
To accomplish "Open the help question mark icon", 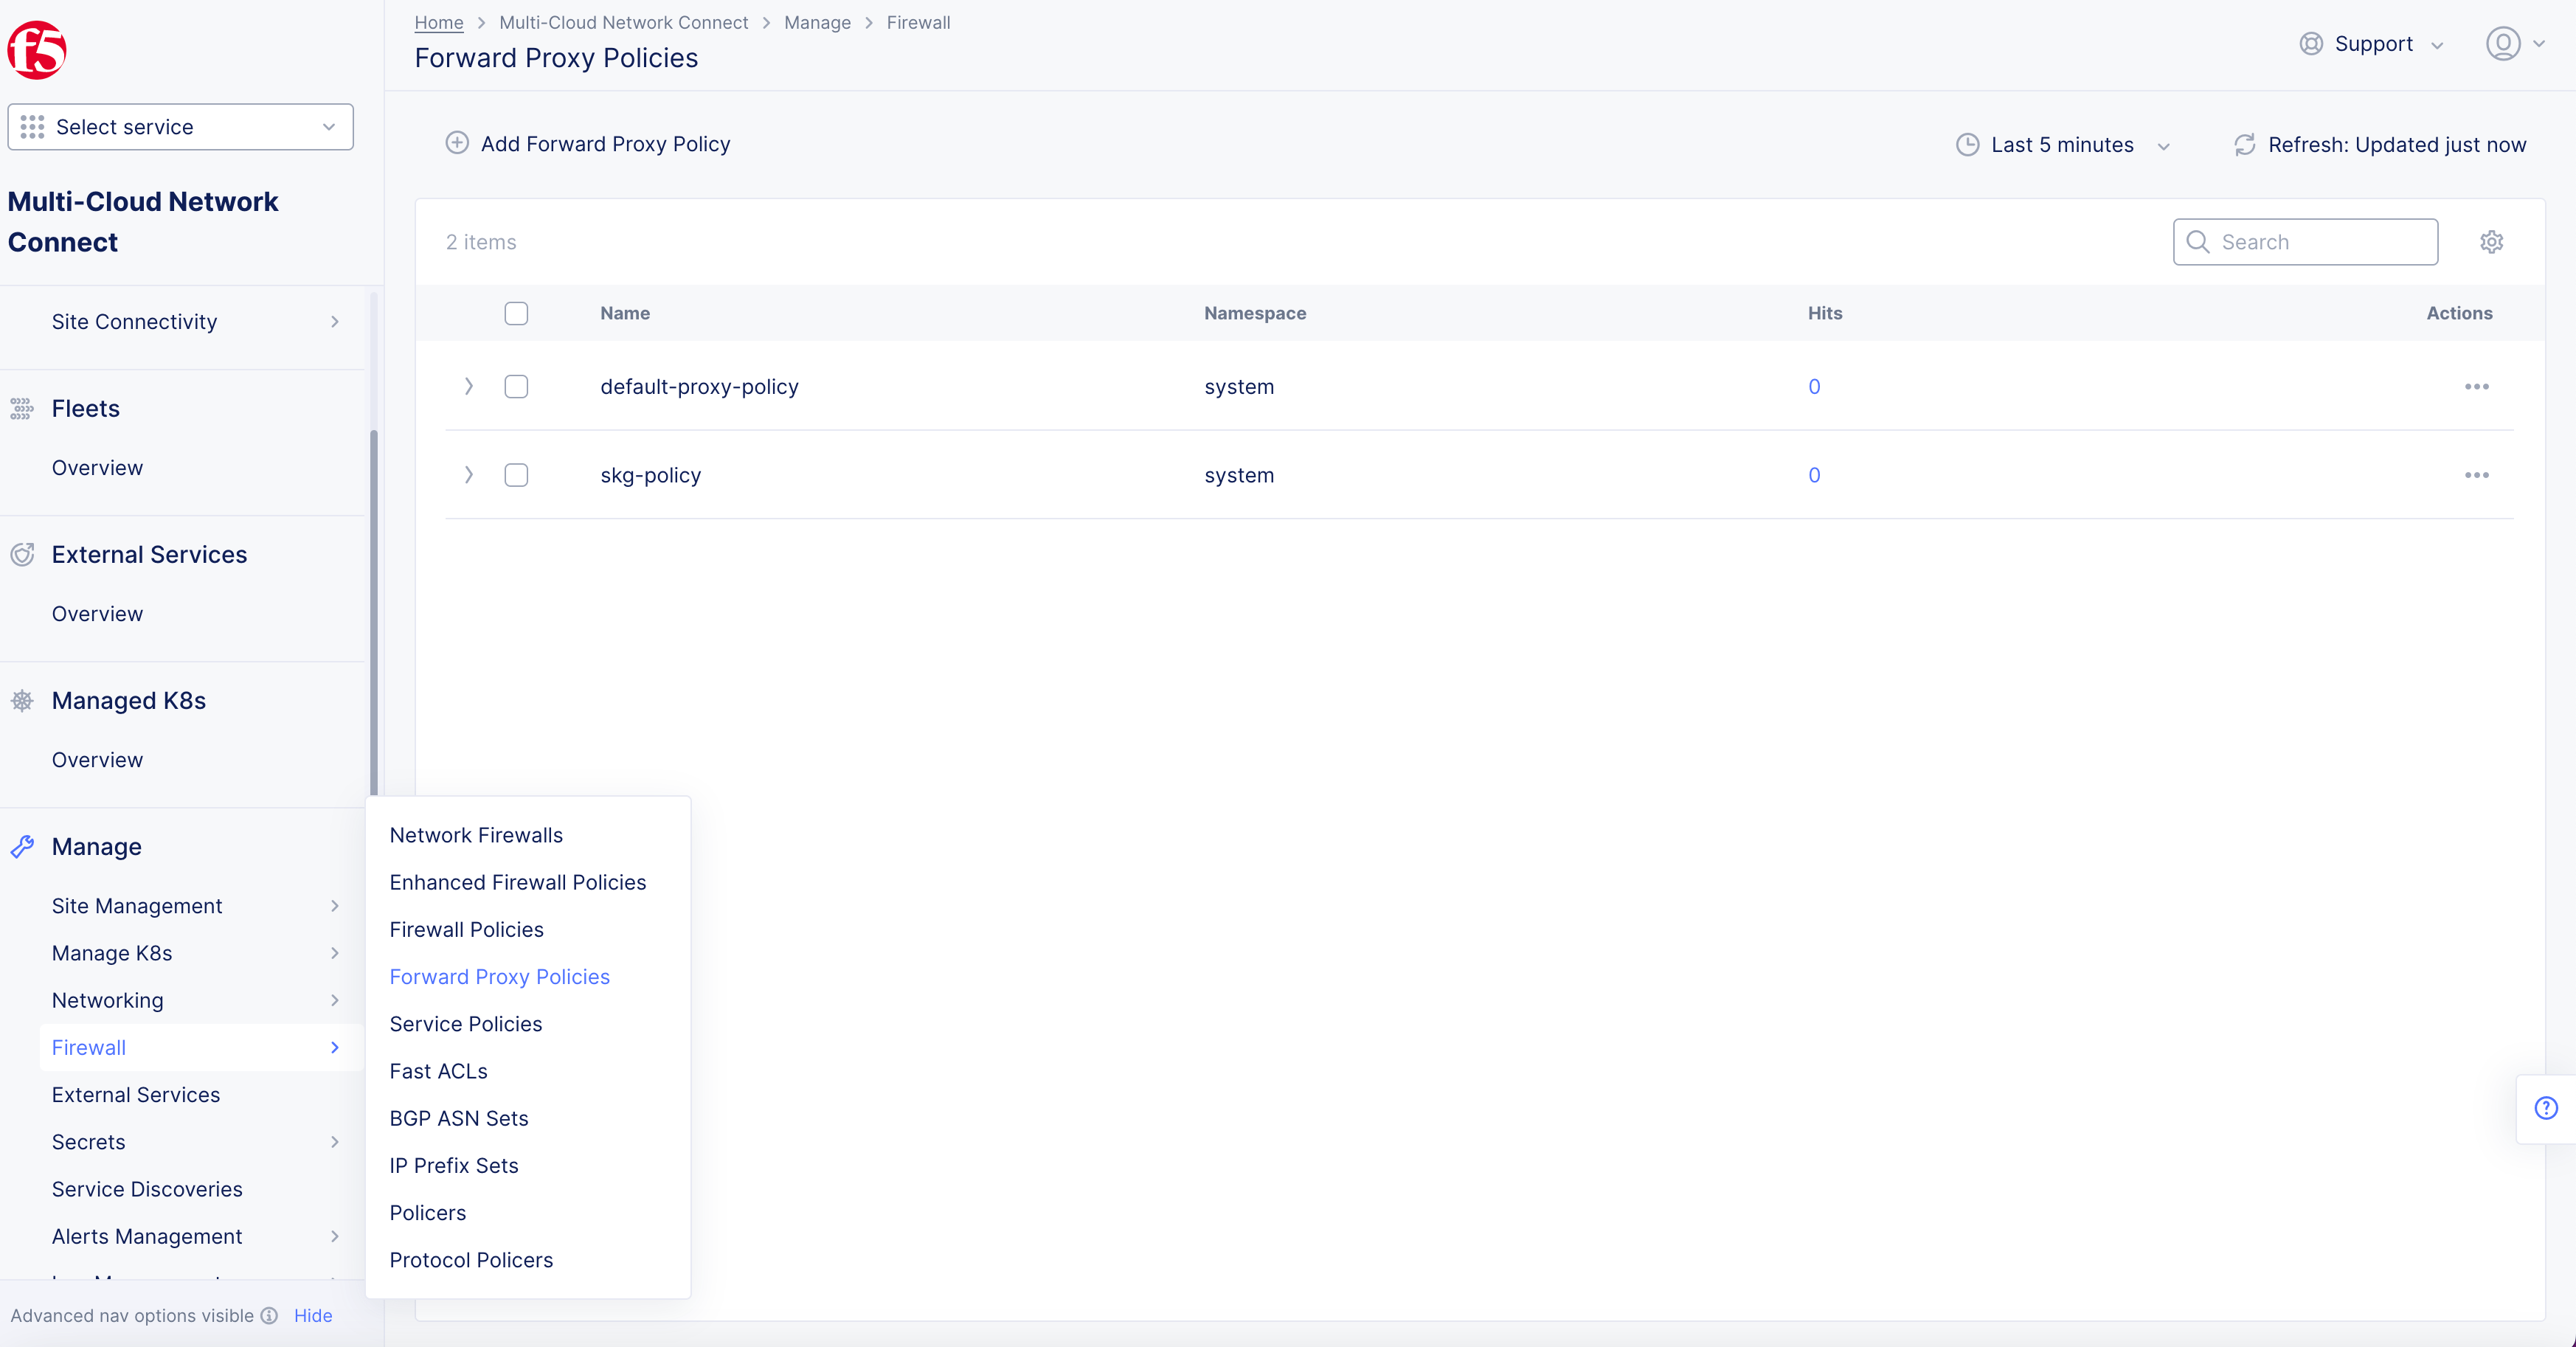I will [x=2546, y=1108].
